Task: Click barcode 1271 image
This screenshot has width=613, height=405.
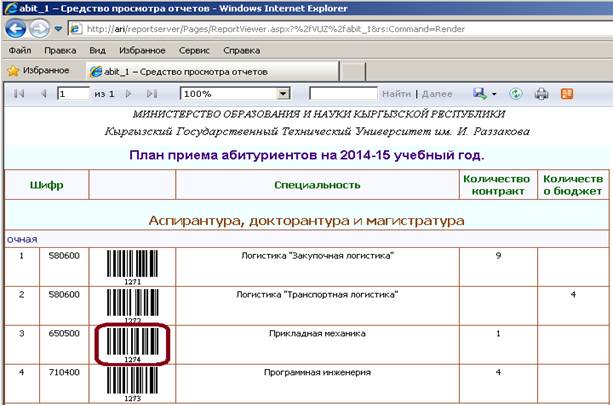Action: pyautogui.click(x=133, y=267)
